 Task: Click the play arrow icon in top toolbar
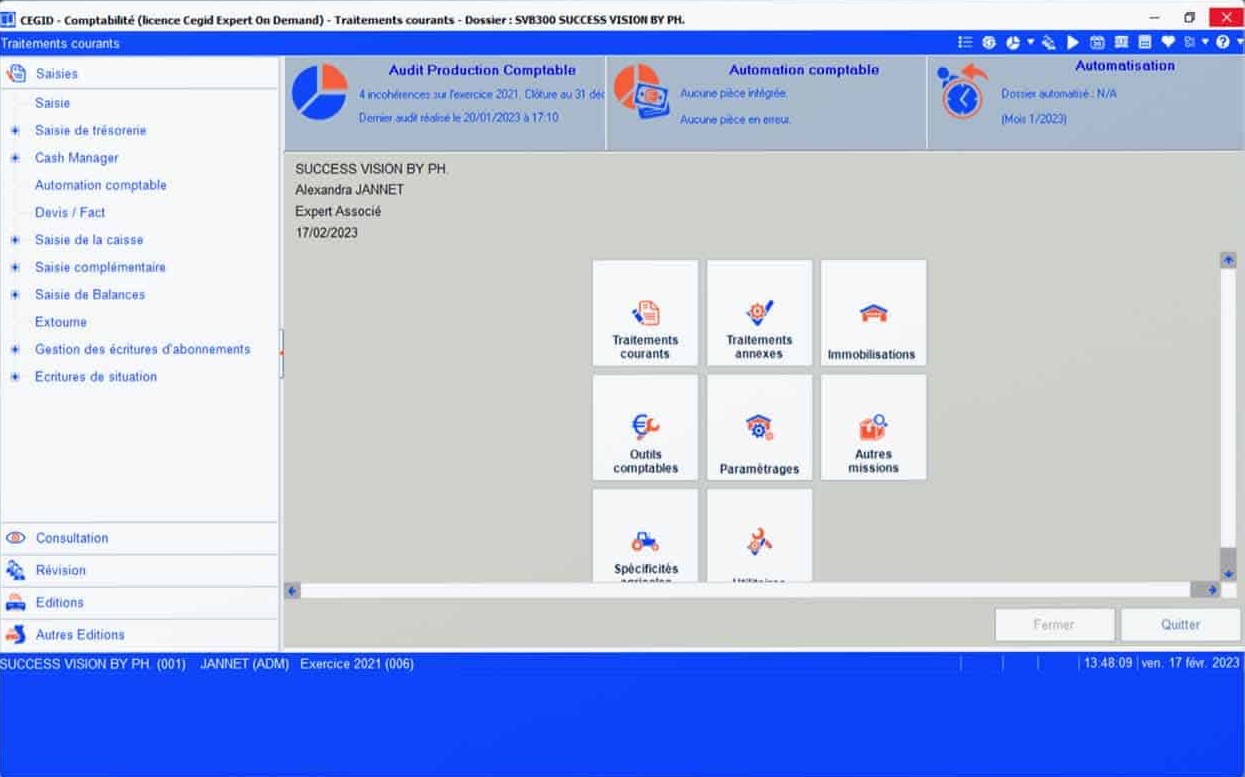(1073, 42)
